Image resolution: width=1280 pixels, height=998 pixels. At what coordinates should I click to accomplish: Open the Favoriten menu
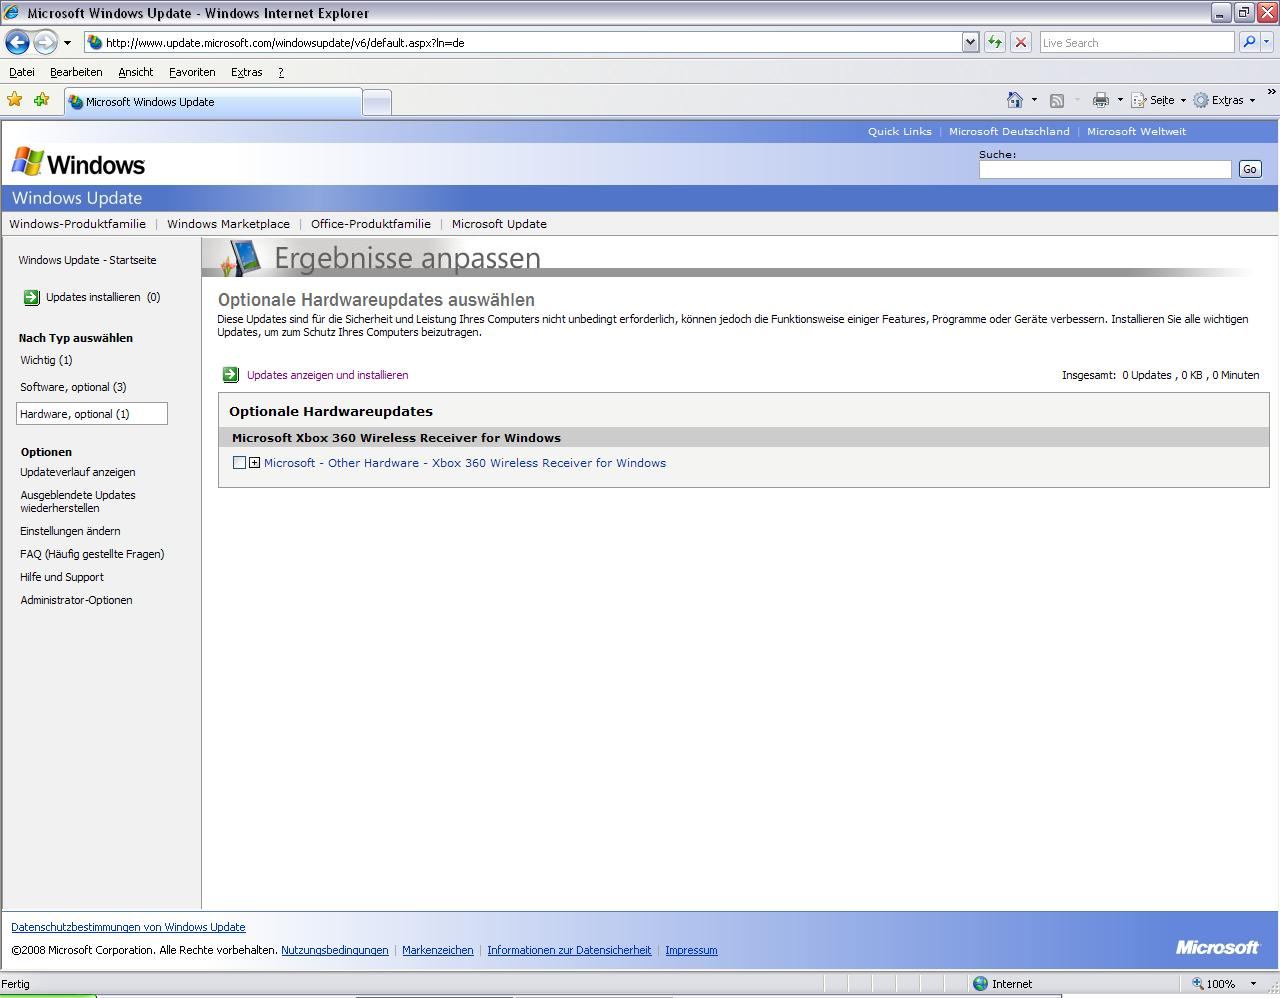coord(192,72)
